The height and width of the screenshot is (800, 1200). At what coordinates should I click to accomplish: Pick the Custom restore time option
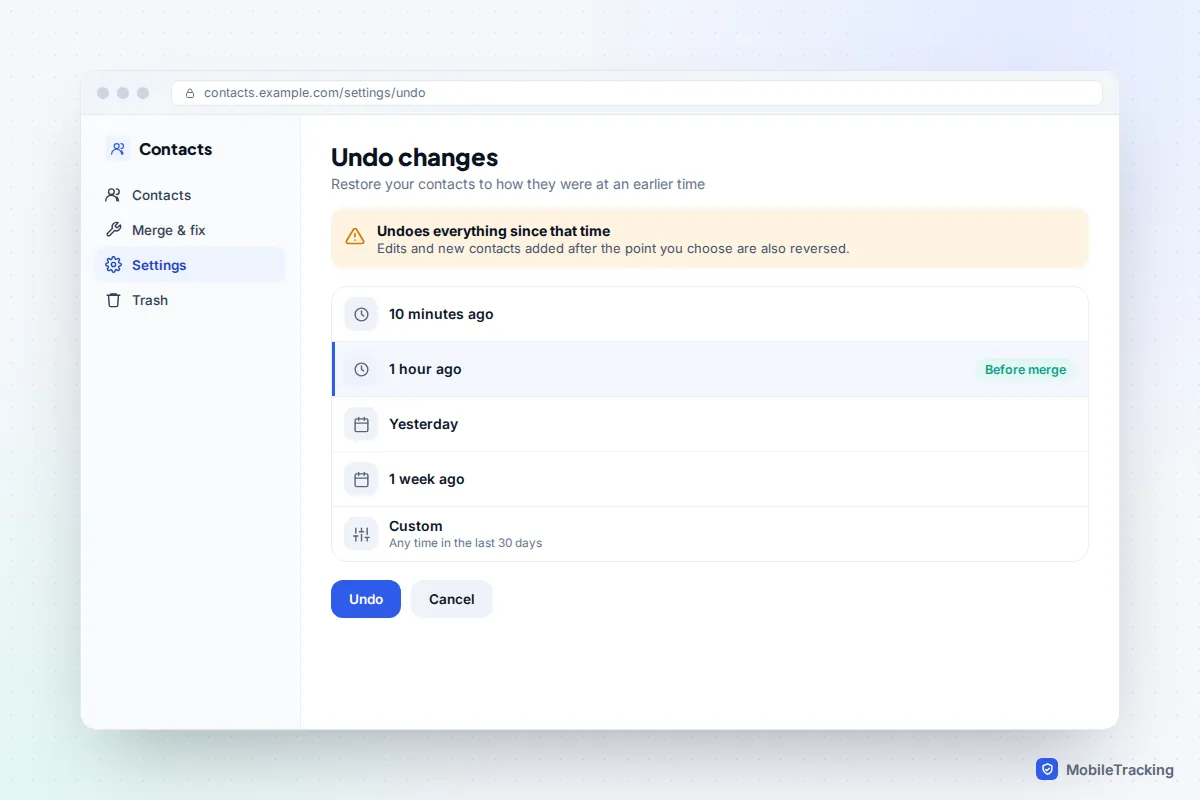pyautogui.click(x=710, y=534)
